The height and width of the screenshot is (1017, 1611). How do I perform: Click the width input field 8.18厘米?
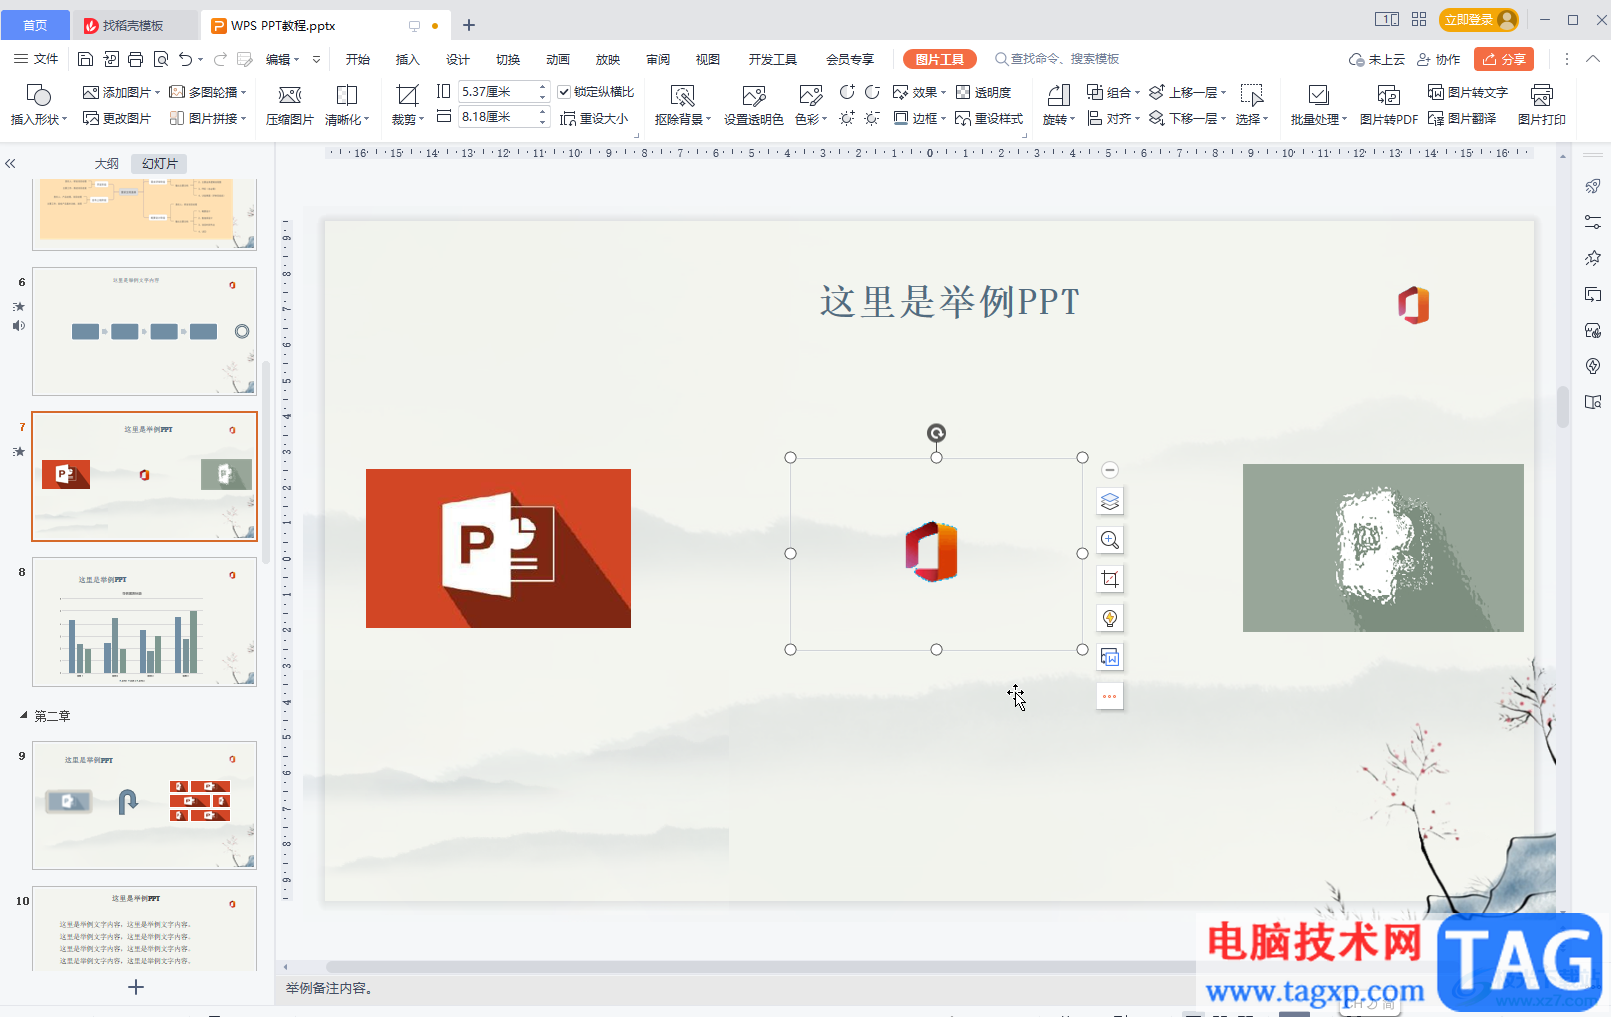(x=498, y=117)
